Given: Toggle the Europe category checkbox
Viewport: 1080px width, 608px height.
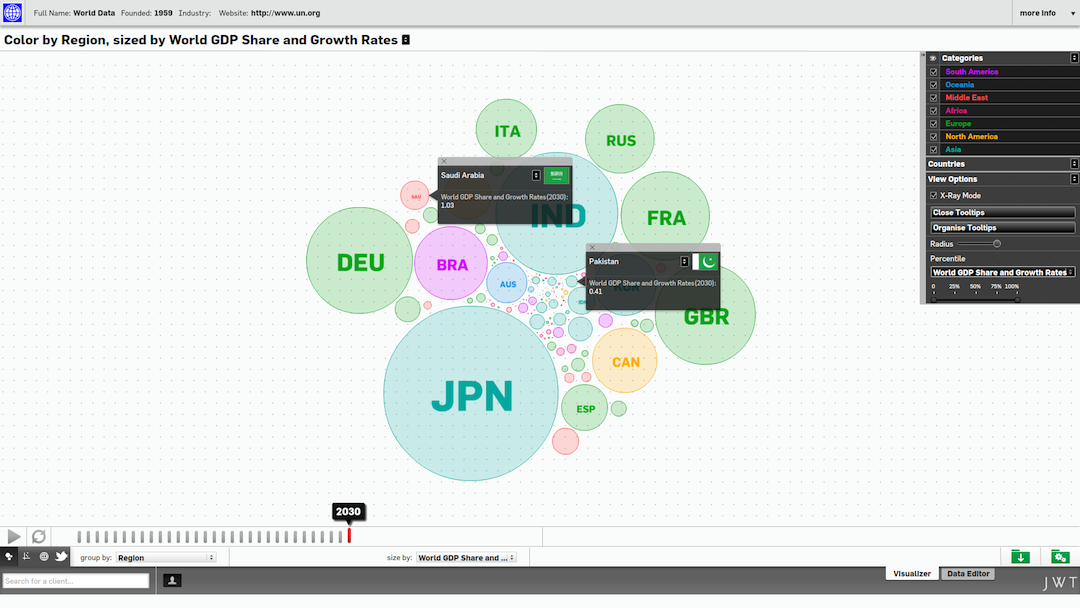Looking at the screenshot, I should tap(934, 124).
